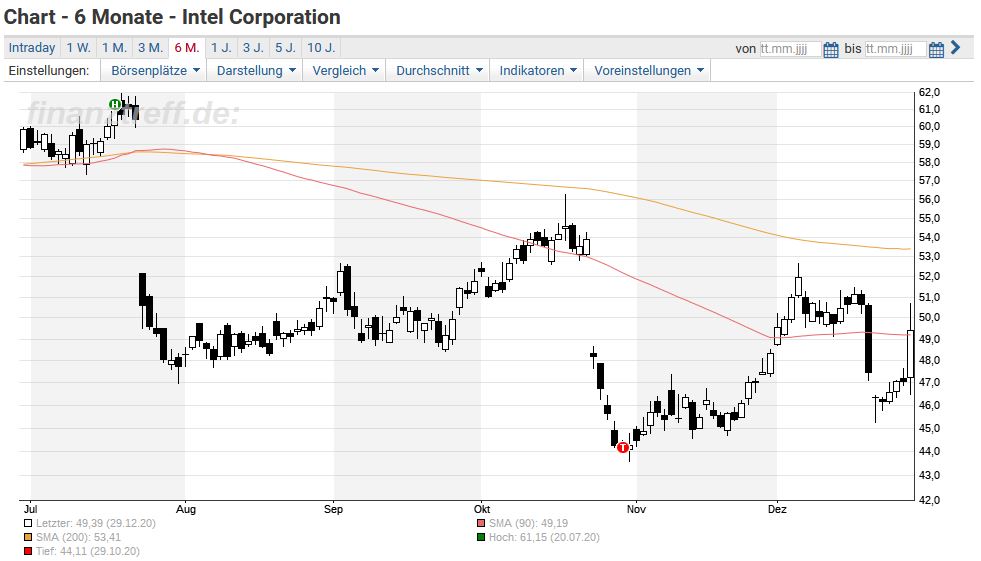Select the 5 J. time range tab
Viewport: 981px width, 561px height.
tap(286, 48)
